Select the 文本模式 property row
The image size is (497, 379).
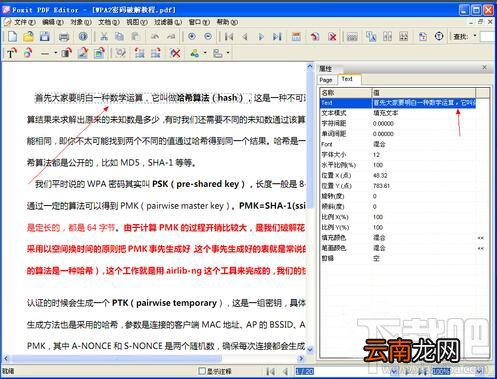pyautogui.click(x=398, y=113)
